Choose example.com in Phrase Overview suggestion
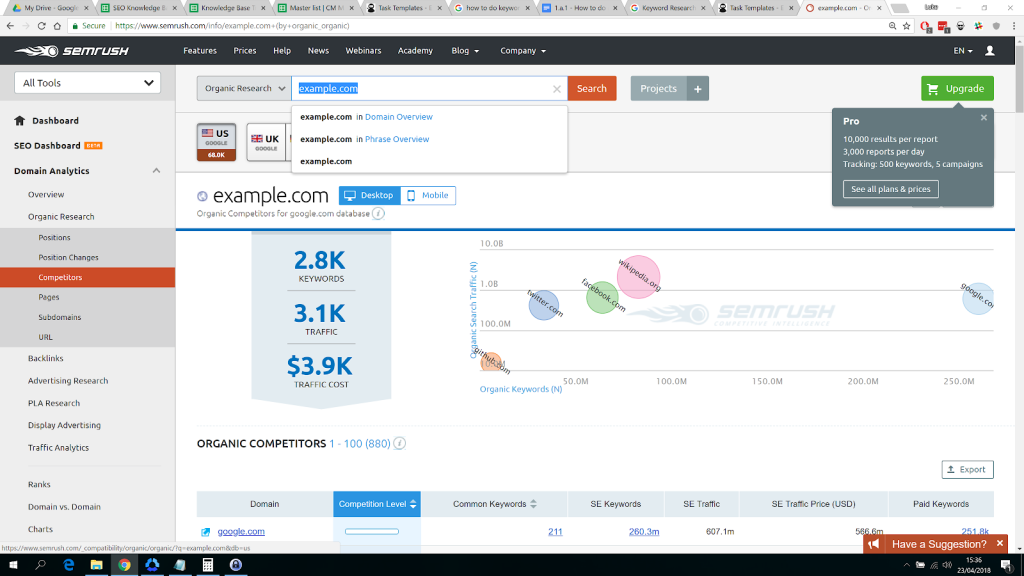Viewport: 1024px width, 576px height. click(429, 139)
